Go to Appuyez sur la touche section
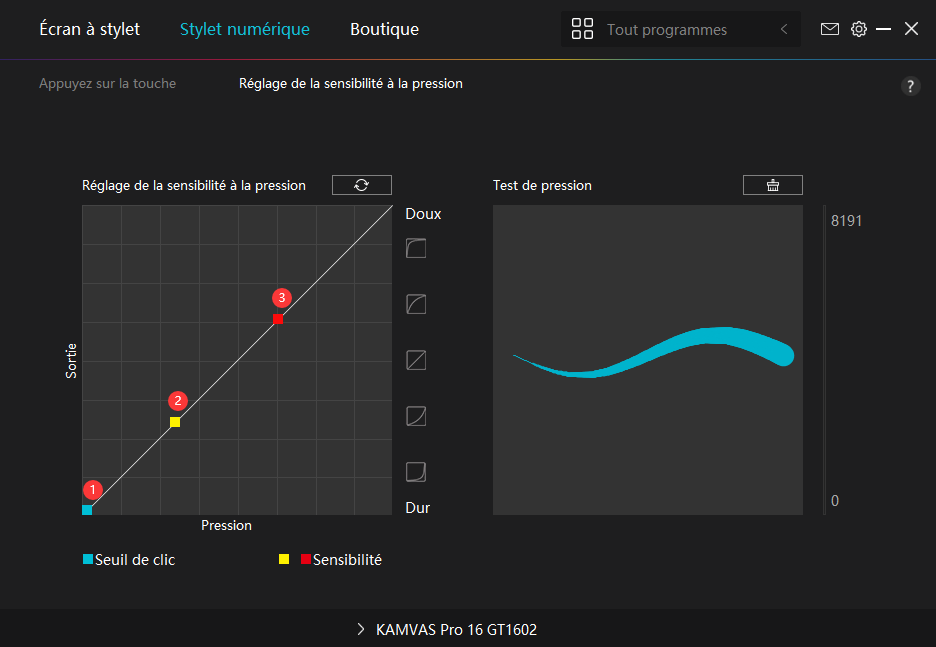 pos(107,84)
